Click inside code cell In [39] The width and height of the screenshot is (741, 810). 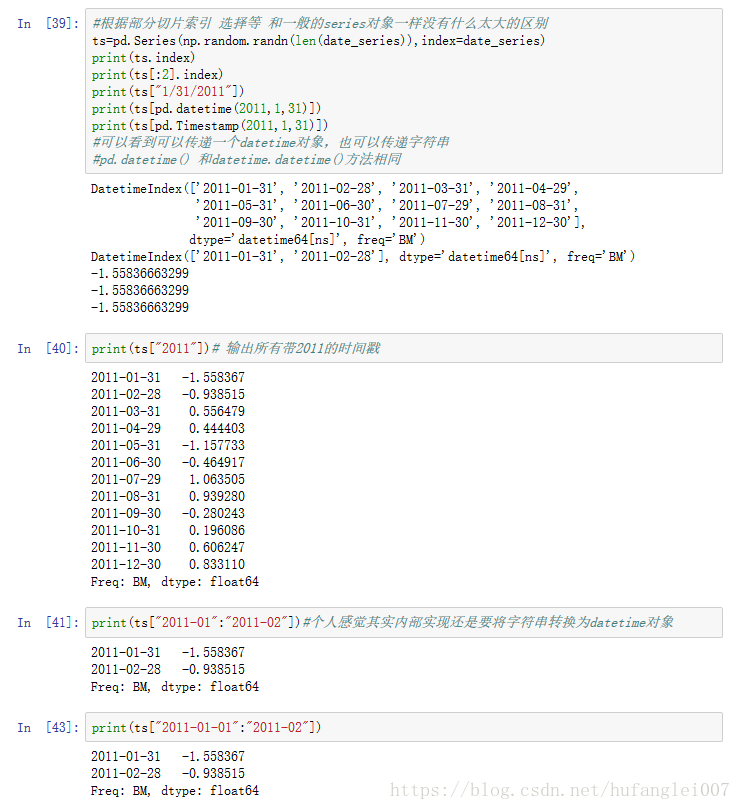[404, 91]
